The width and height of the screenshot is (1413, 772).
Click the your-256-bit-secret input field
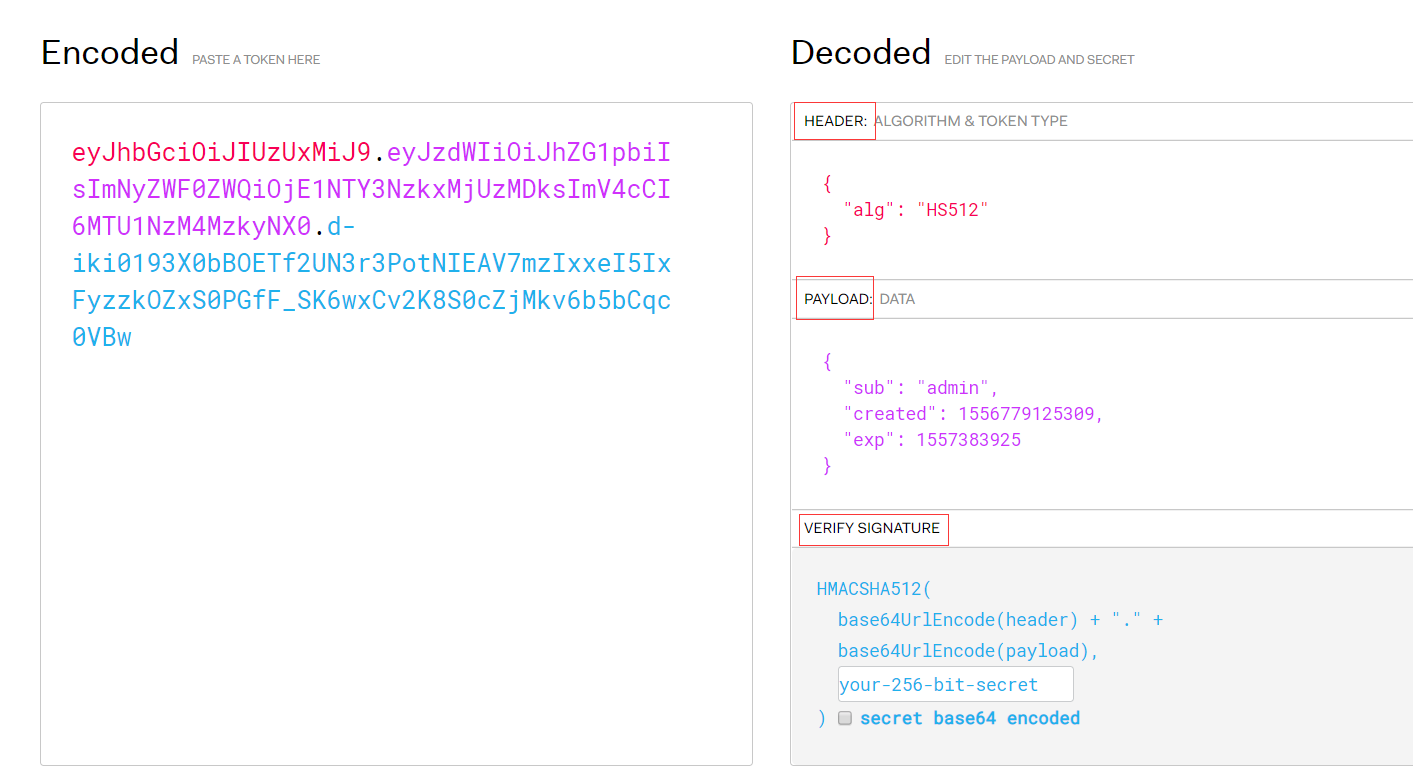(x=955, y=685)
